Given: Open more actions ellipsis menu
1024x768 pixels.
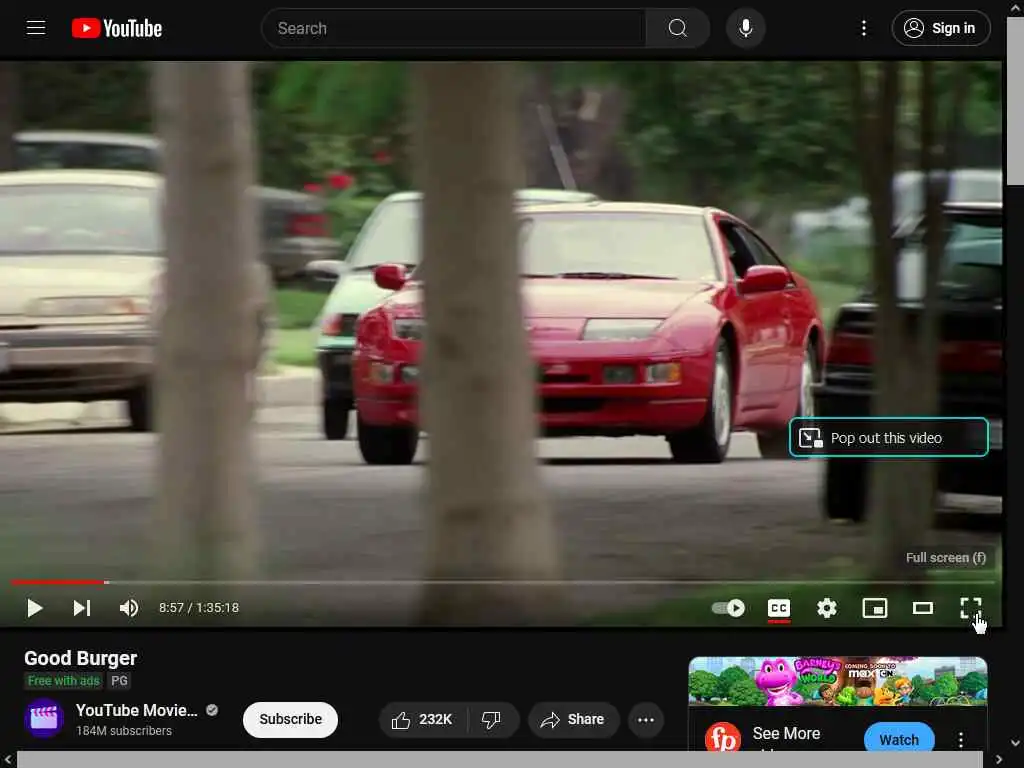Looking at the screenshot, I should [646, 720].
